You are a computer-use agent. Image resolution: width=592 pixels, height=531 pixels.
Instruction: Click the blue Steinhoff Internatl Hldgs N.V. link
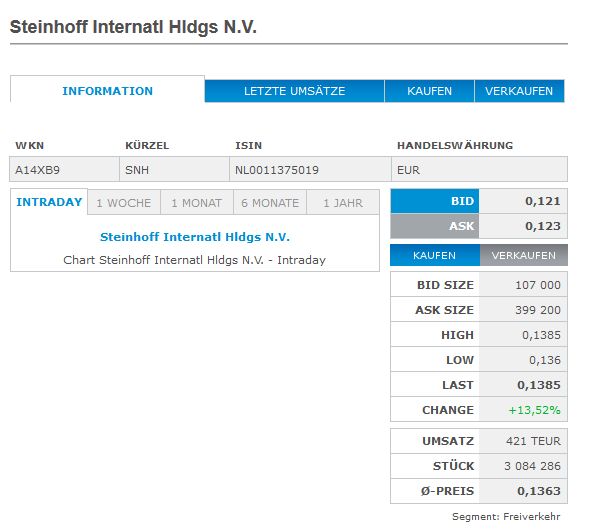click(x=195, y=237)
